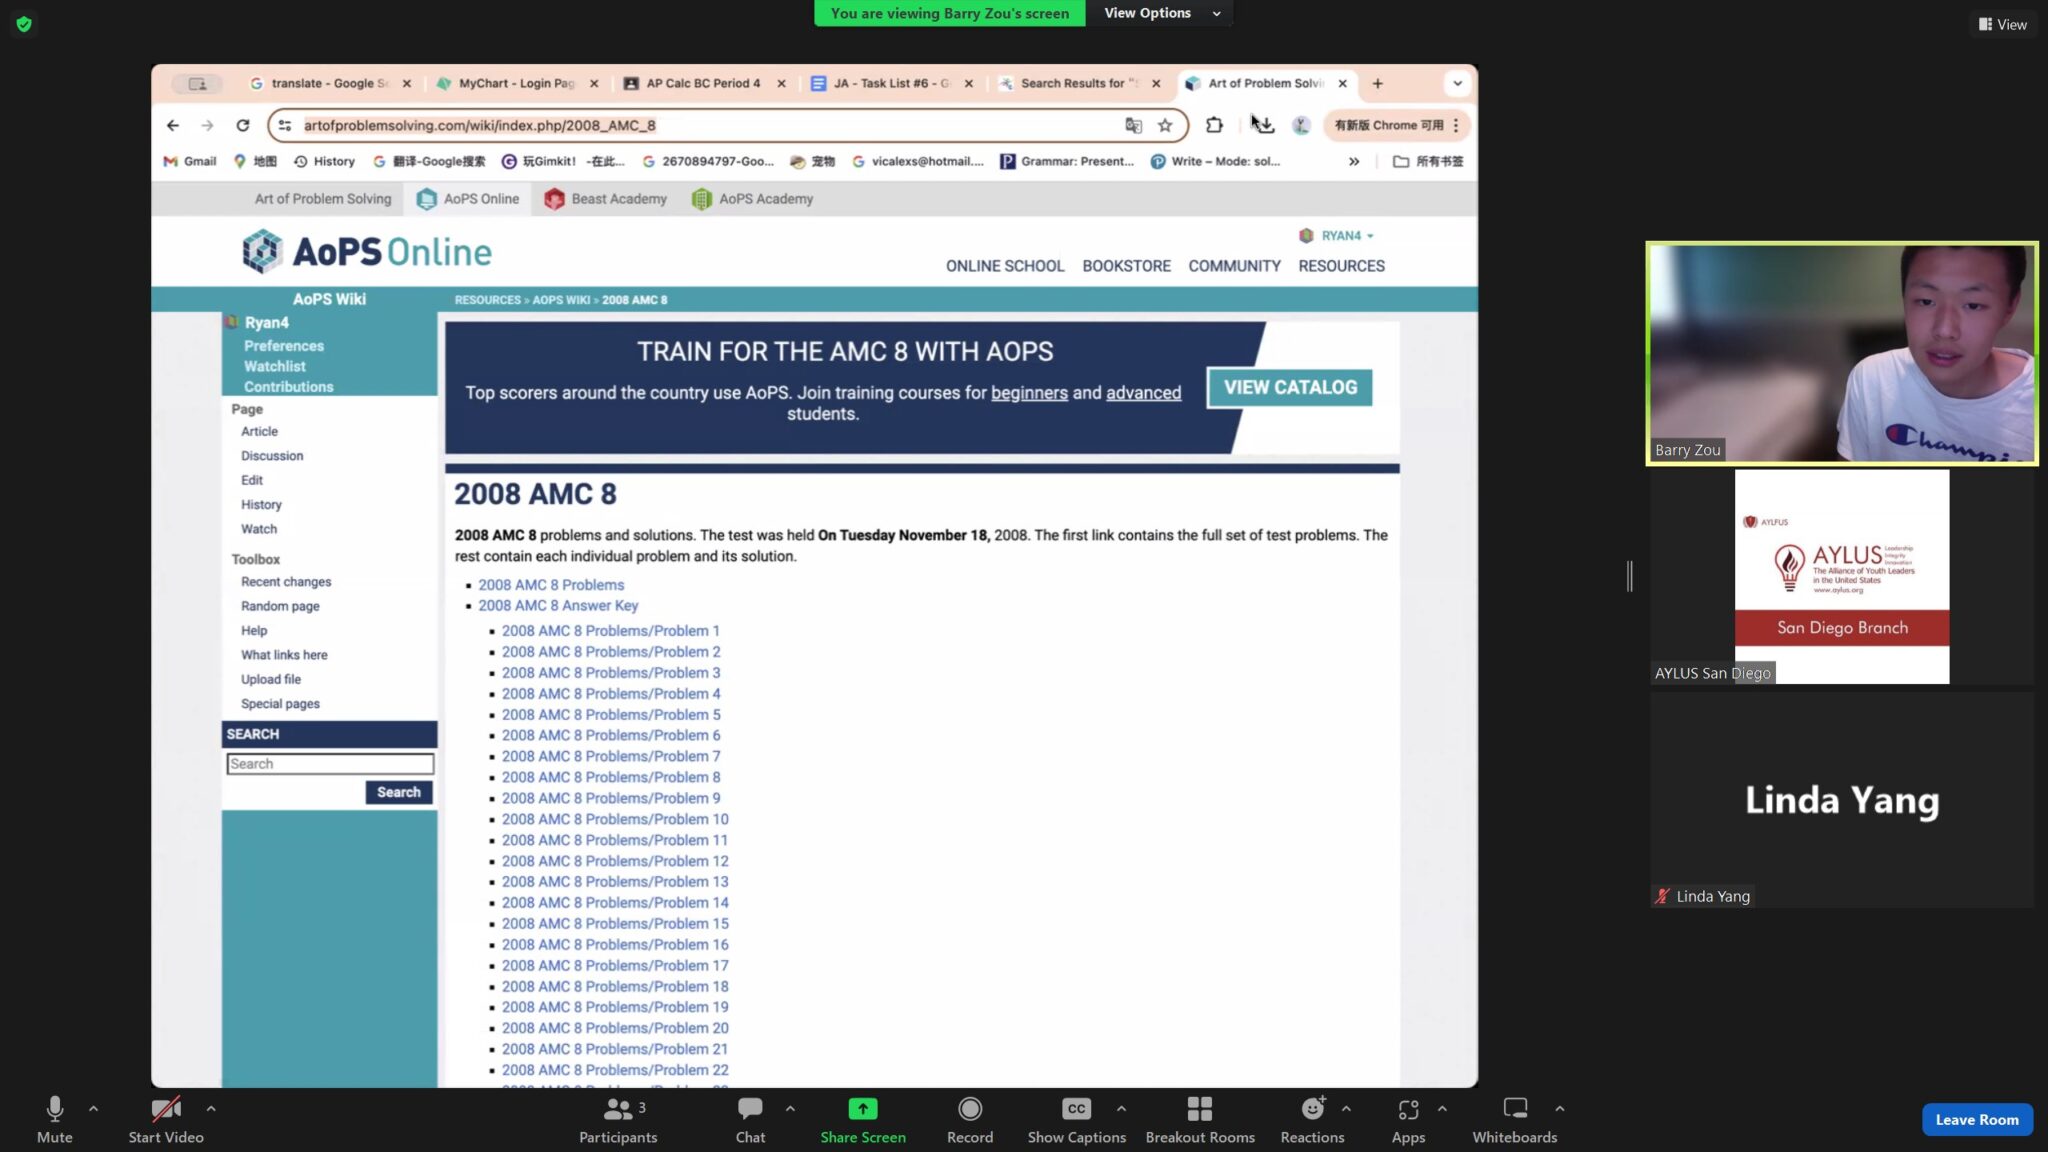Expand chat options arrow

790,1108
